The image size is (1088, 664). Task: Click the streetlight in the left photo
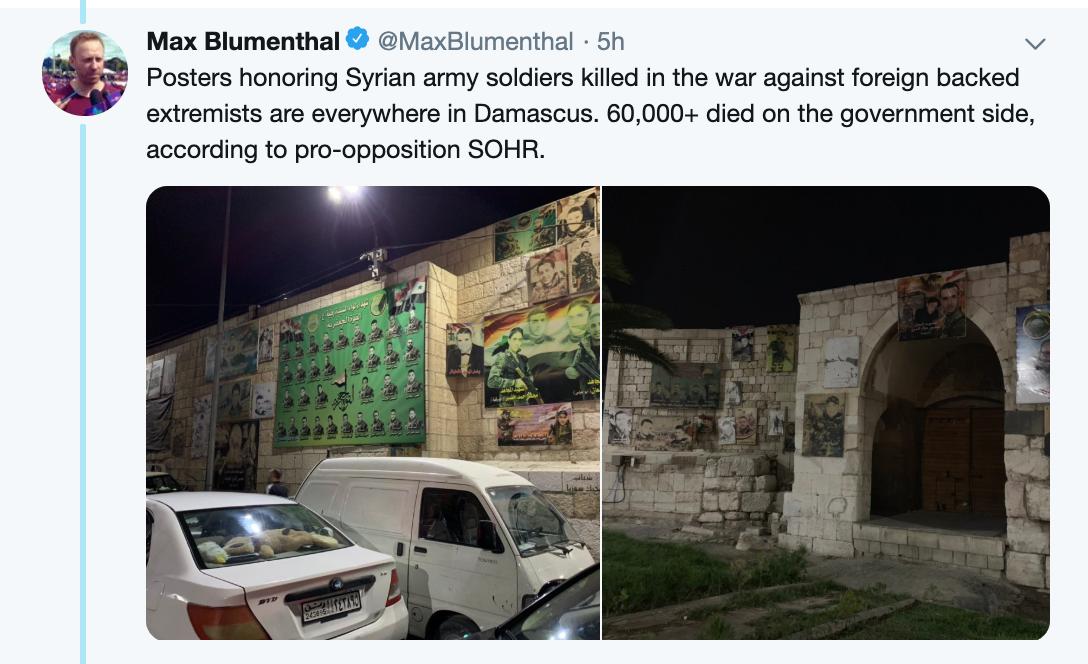pos(345,194)
